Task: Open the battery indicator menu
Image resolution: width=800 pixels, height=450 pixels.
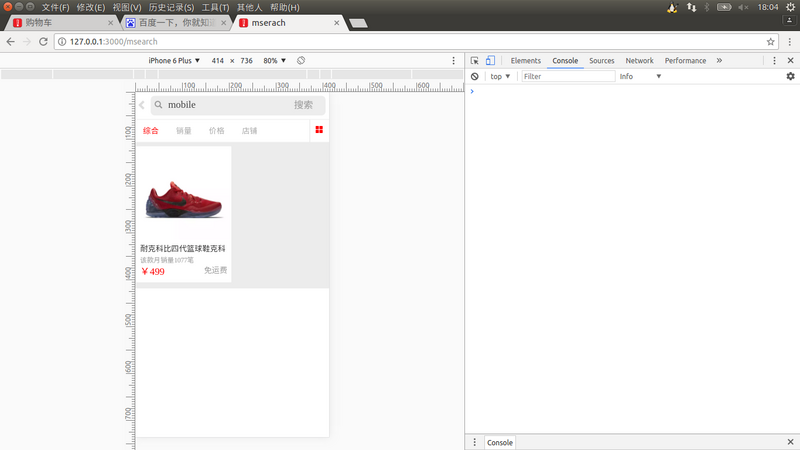Action: [724, 7]
